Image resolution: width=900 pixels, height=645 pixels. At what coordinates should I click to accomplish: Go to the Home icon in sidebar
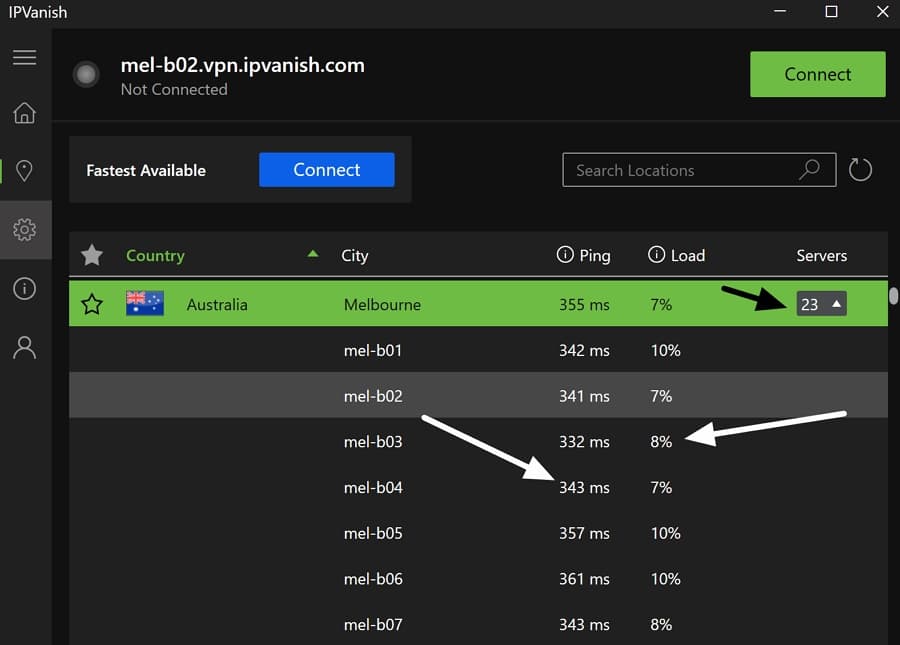coord(25,113)
